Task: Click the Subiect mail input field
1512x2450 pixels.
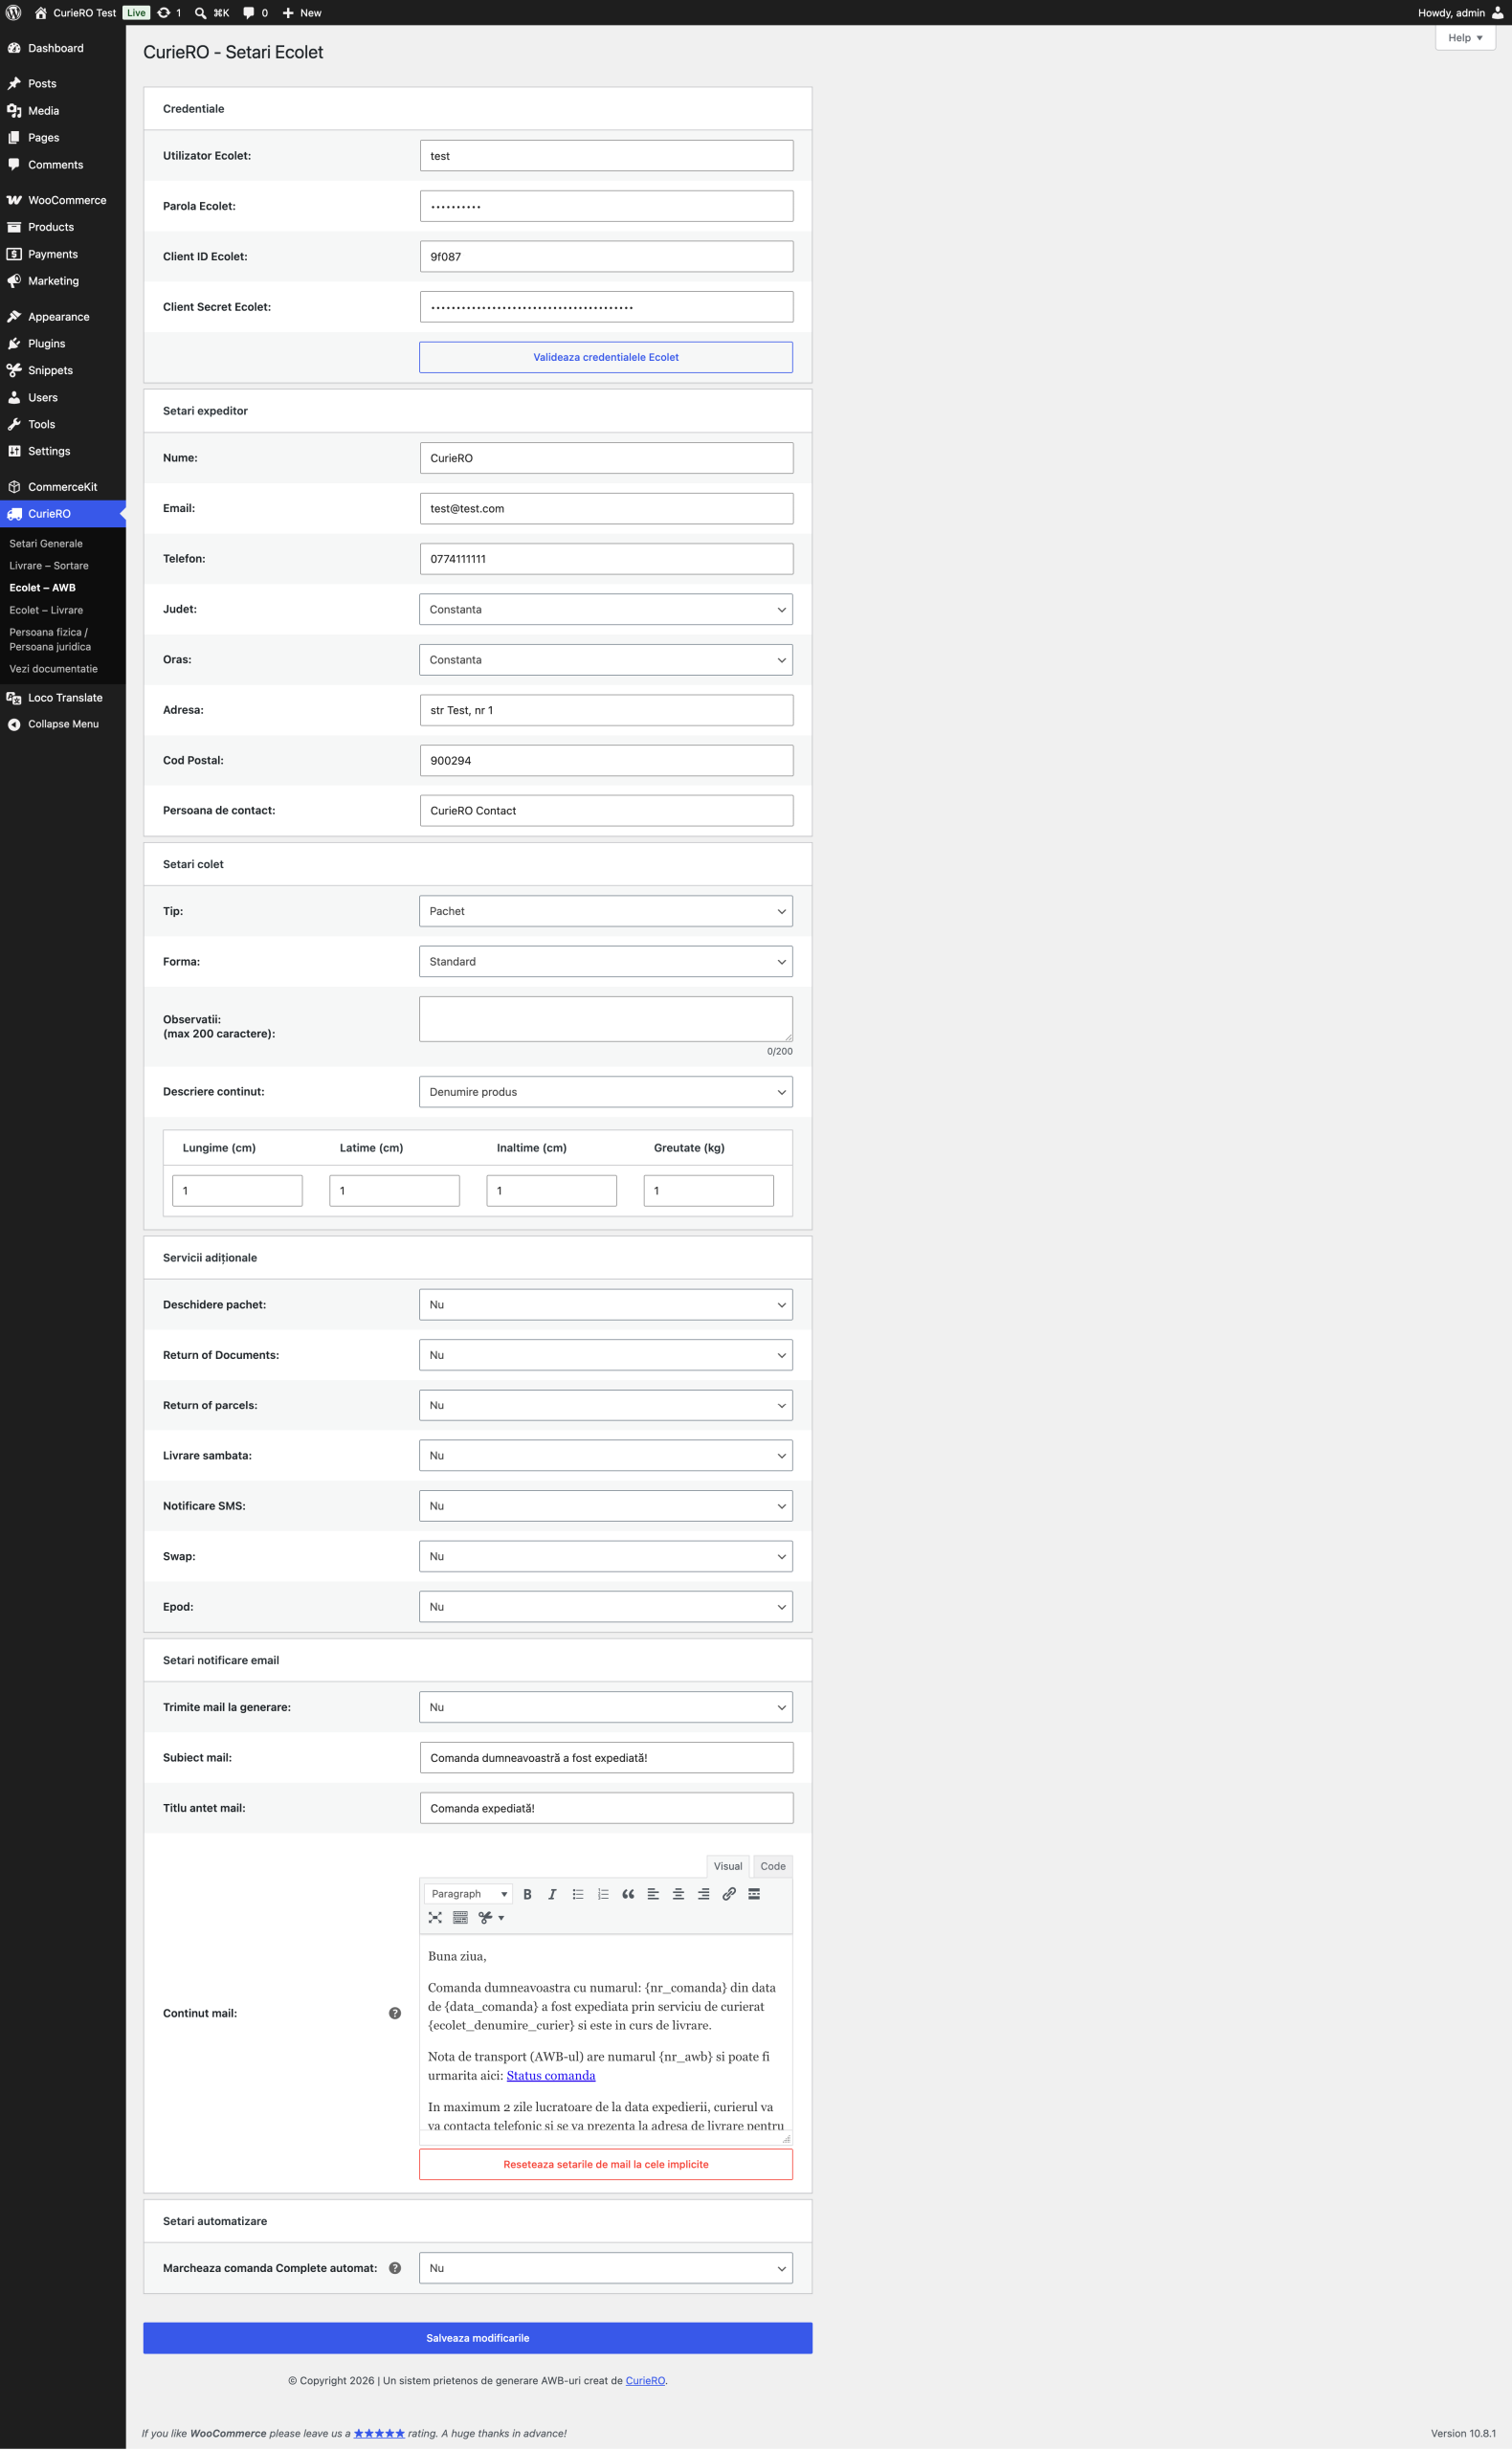Action: pos(606,1758)
